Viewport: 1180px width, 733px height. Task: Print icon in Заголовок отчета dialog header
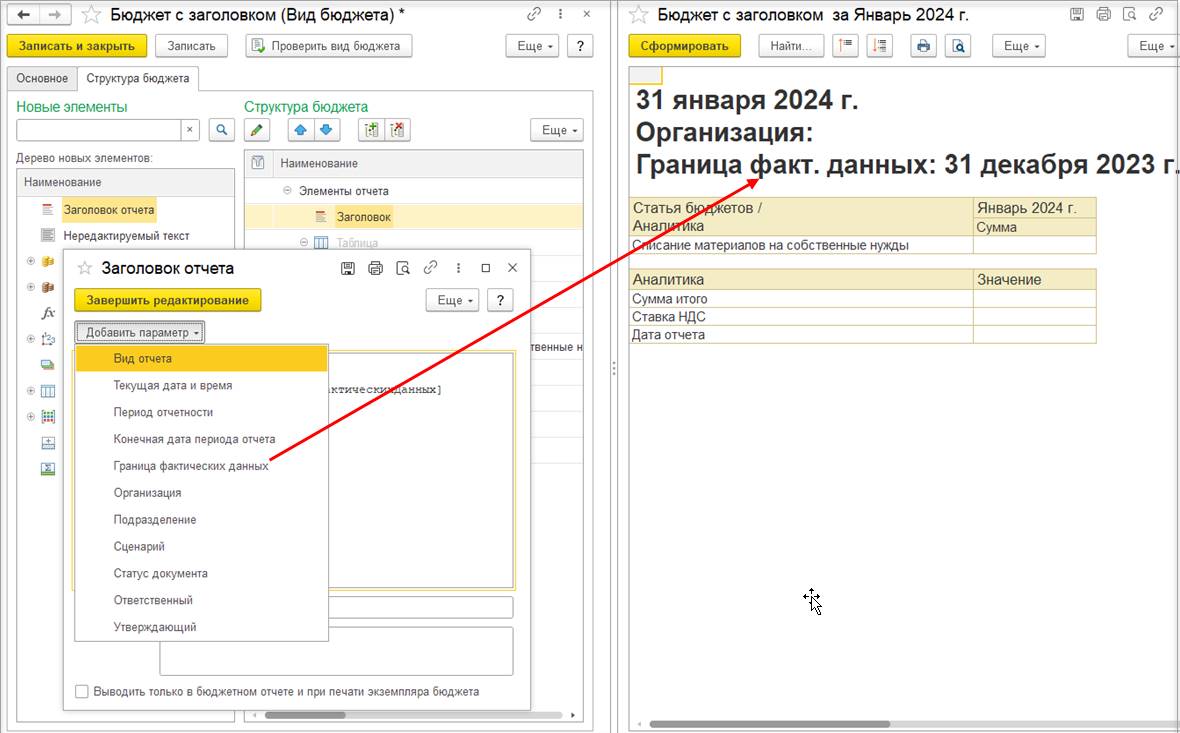click(376, 268)
